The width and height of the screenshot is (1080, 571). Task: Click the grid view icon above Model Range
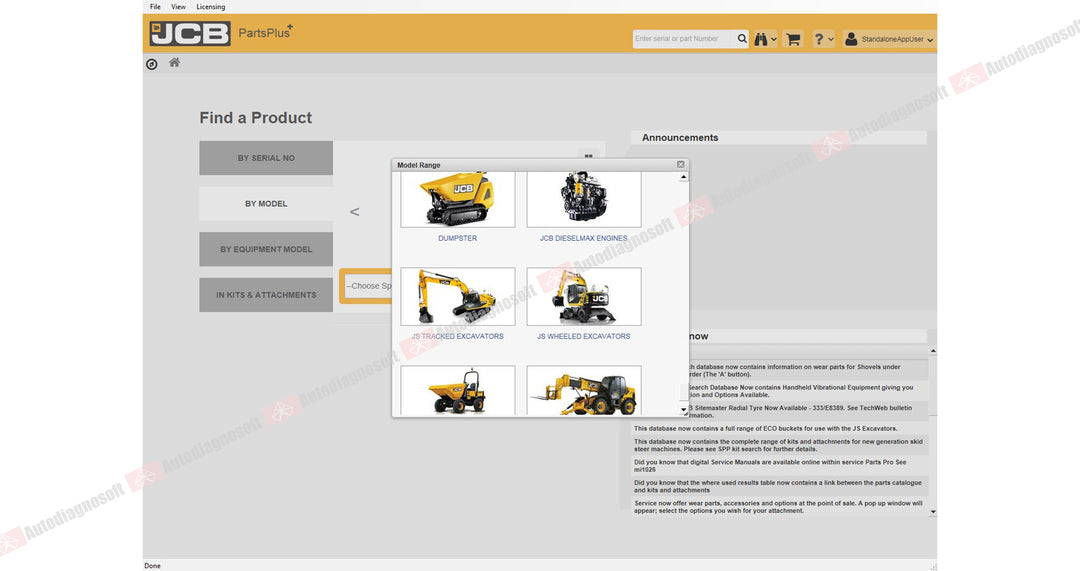(x=588, y=156)
